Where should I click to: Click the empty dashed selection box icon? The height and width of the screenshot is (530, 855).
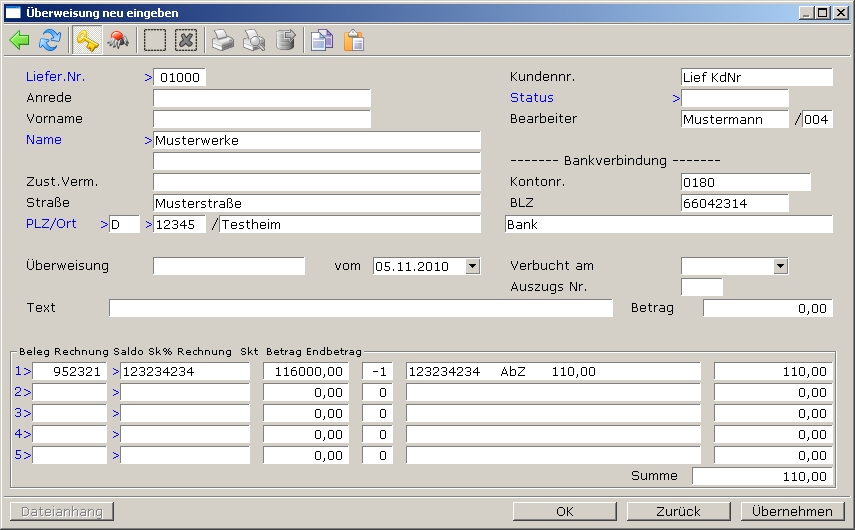coord(155,41)
